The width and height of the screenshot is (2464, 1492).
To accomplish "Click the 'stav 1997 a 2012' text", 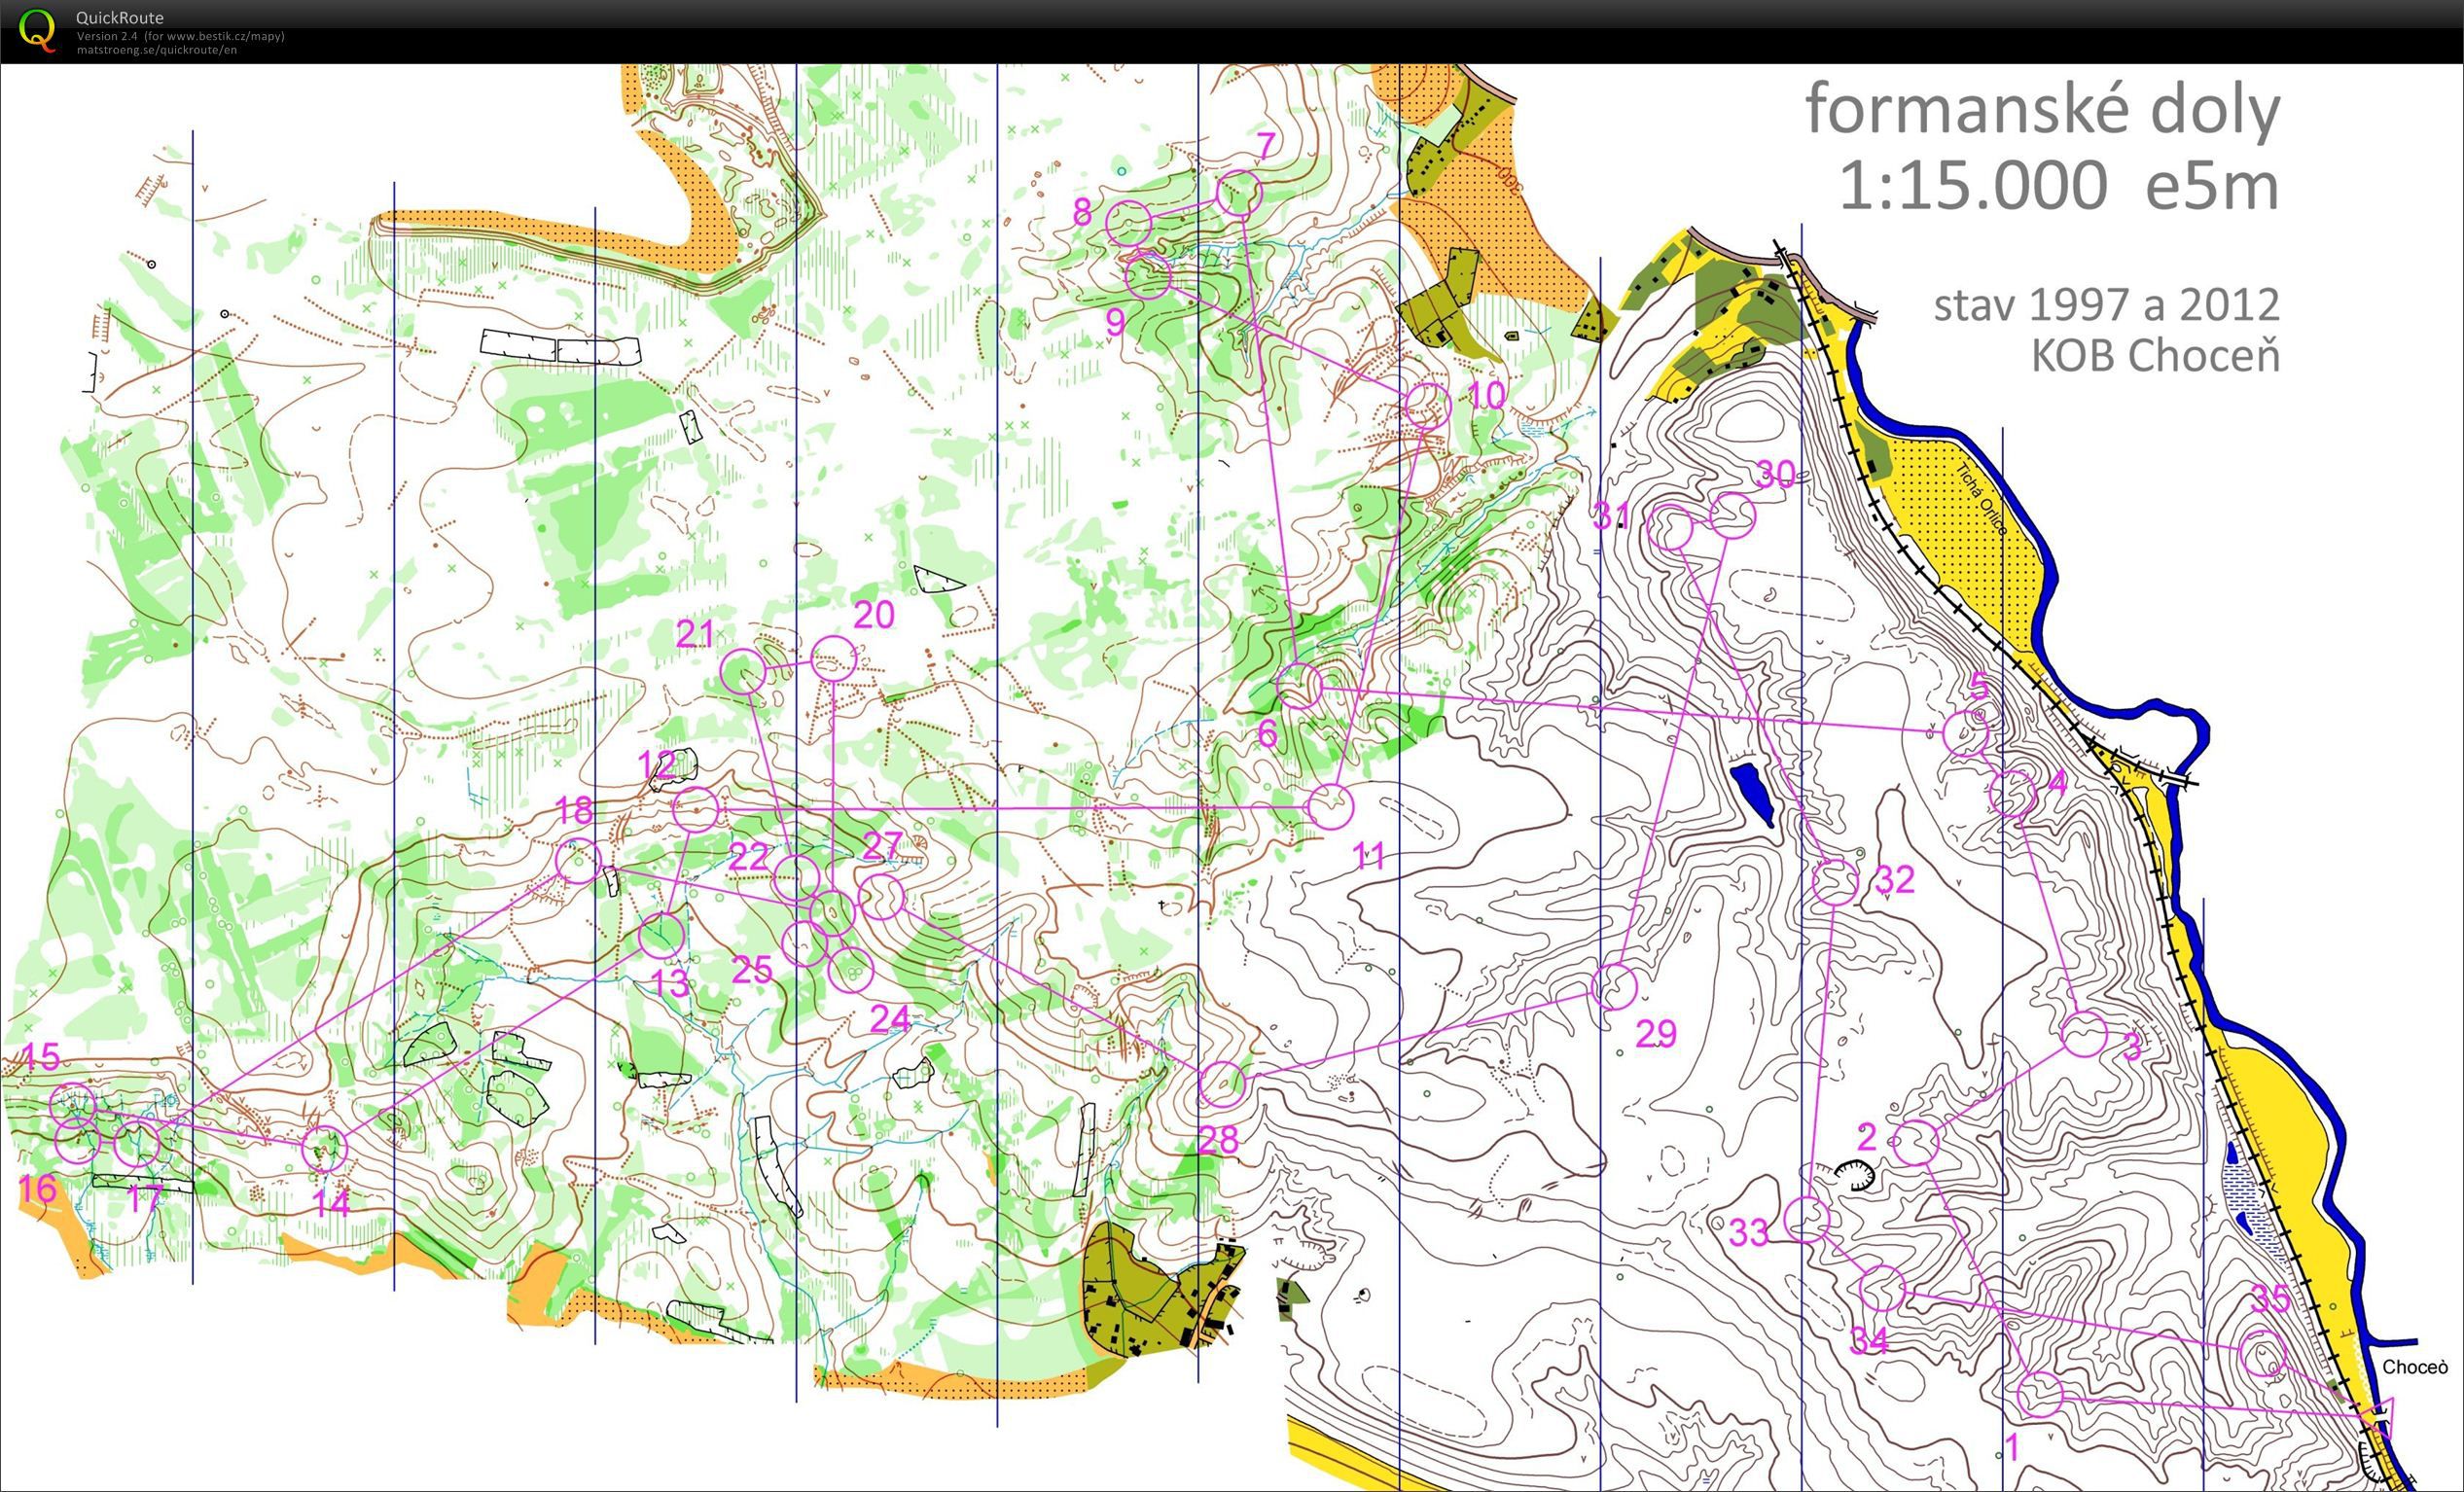I will click(2106, 305).
